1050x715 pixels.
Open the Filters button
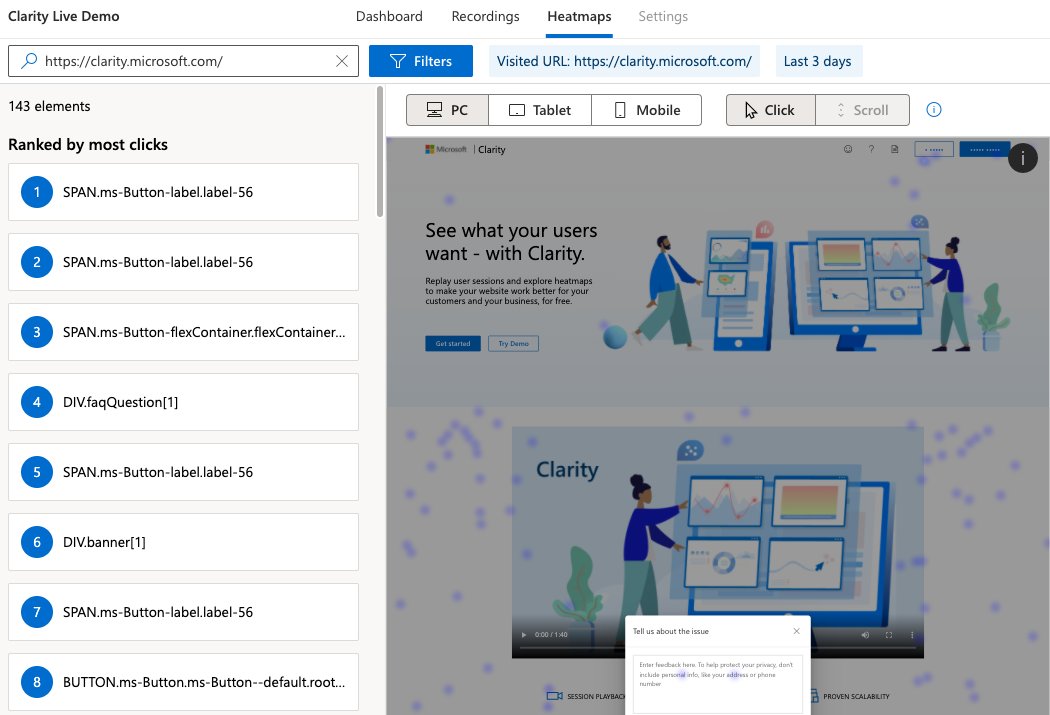coord(421,61)
